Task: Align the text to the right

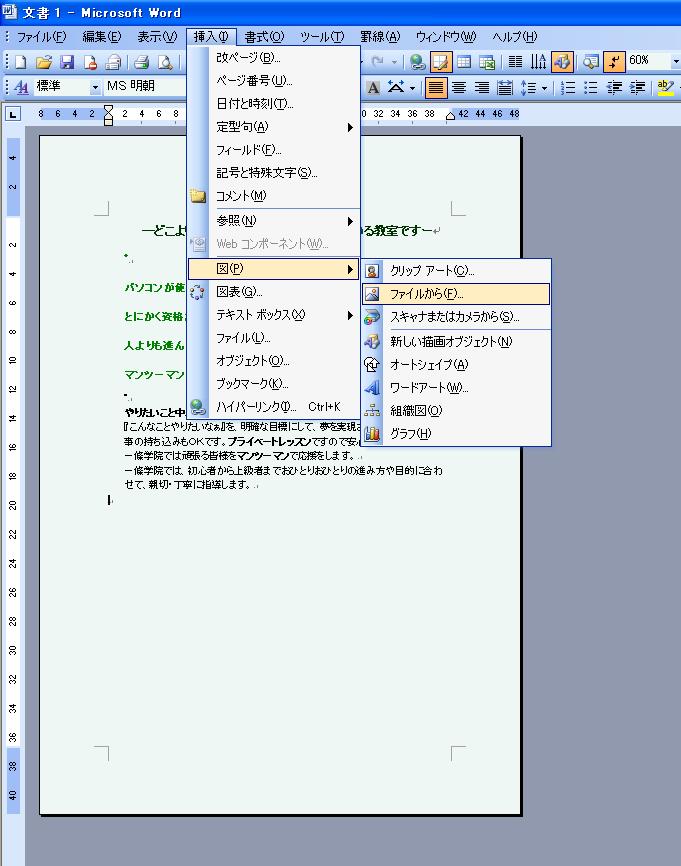Action: pos(482,87)
